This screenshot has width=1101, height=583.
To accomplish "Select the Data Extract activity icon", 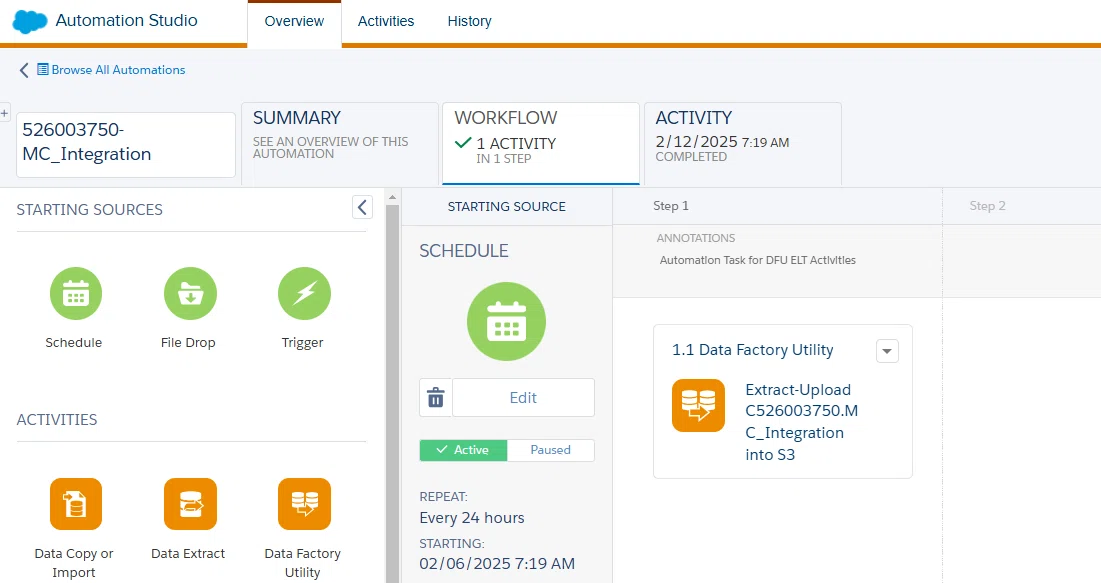I will pos(190,504).
